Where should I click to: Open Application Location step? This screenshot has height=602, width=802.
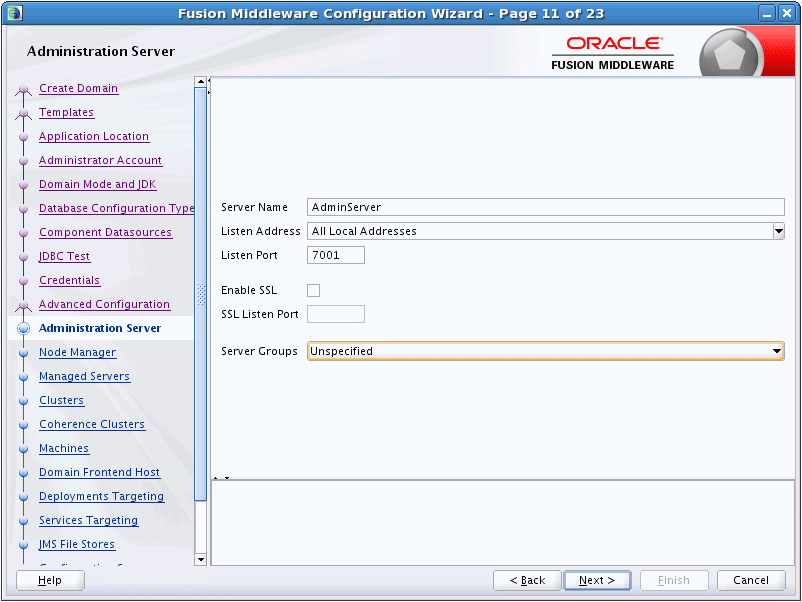94,136
